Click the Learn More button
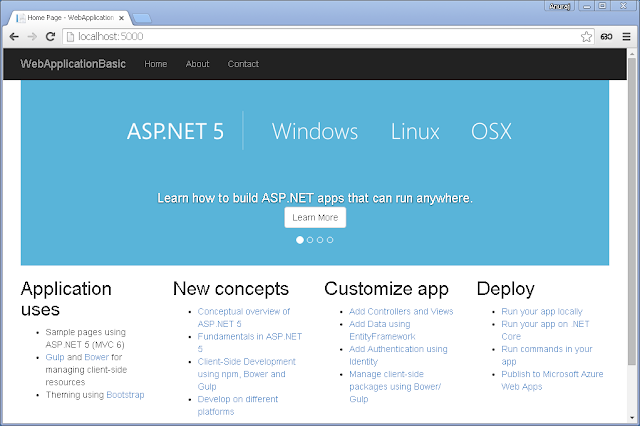The width and height of the screenshot is (640, 426). pyautogui.click(x=315, y=217)
